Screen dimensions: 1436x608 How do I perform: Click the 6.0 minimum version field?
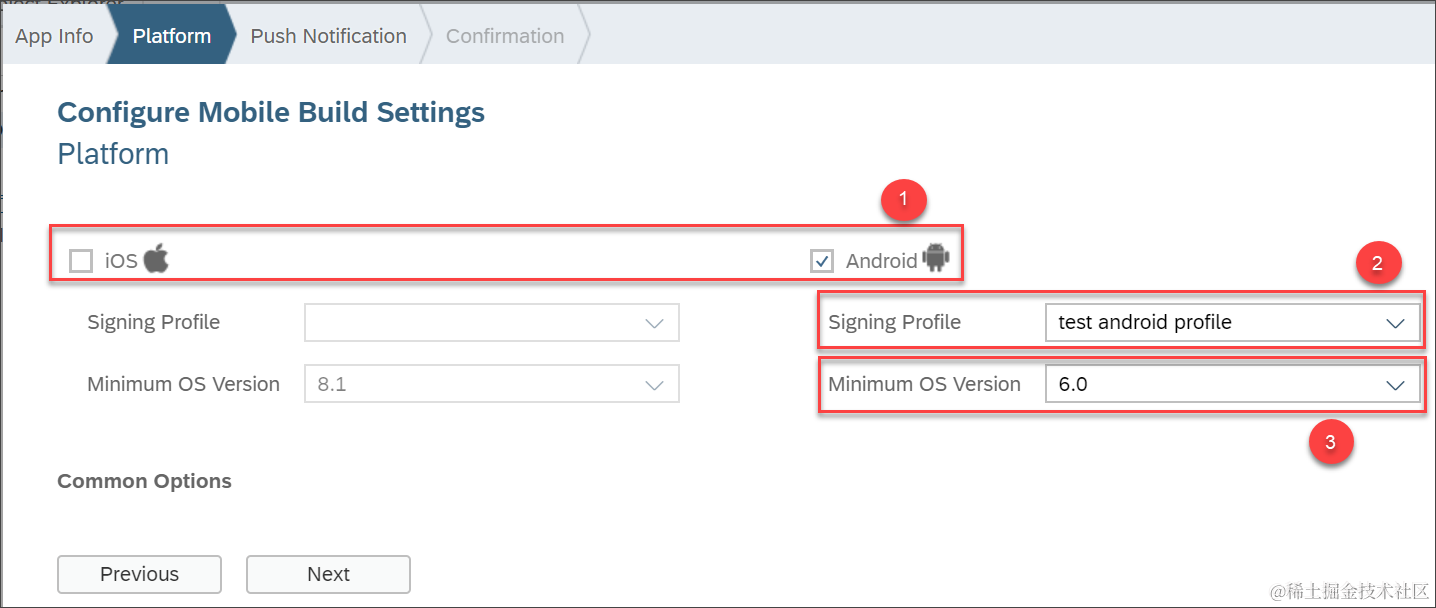point(1200,385)
